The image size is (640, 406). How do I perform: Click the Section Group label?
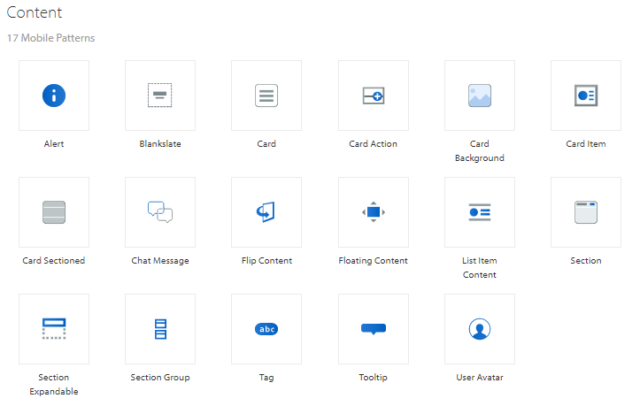[160, 377]
